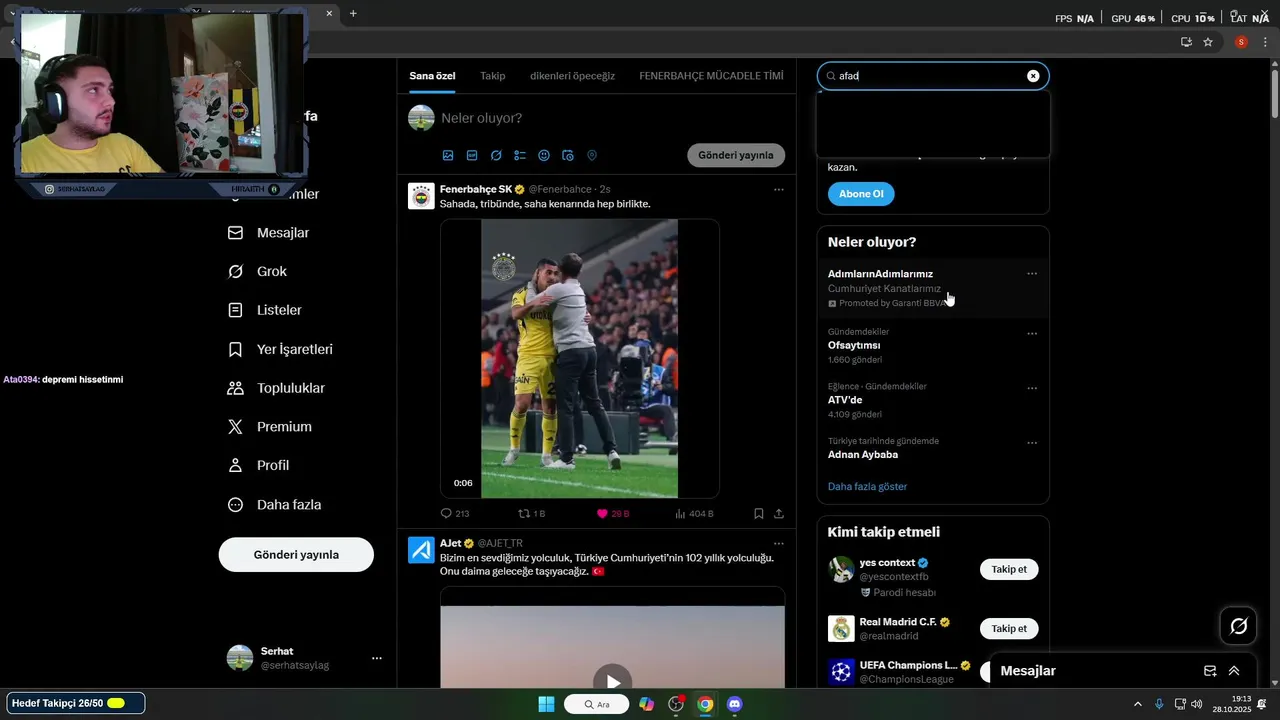Viewport: 1280px width, 720px height.
Task: Expand the Daha fazla menu
Action: tap(275, 505)
